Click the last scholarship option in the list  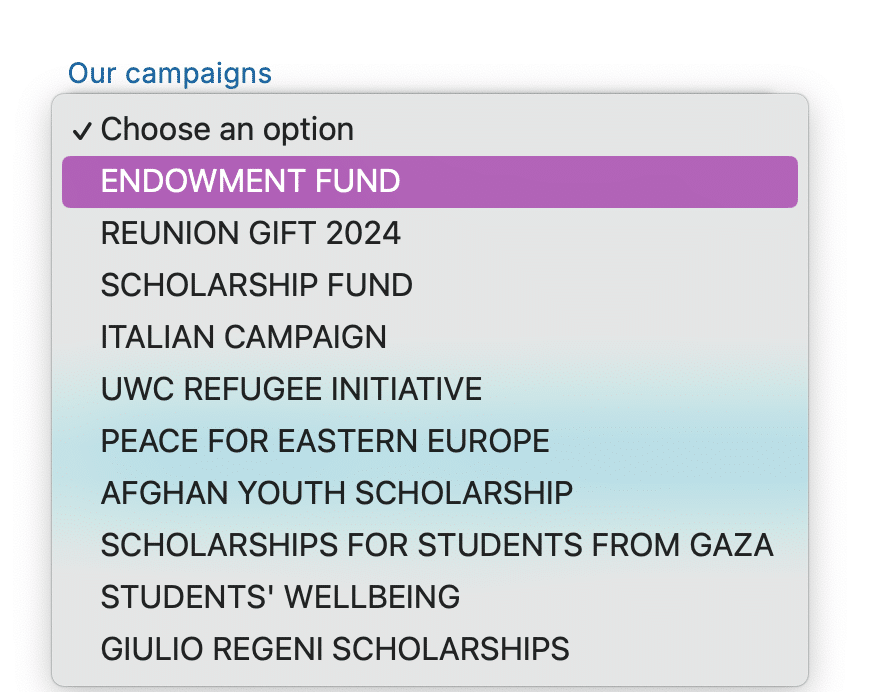(334, 649)
